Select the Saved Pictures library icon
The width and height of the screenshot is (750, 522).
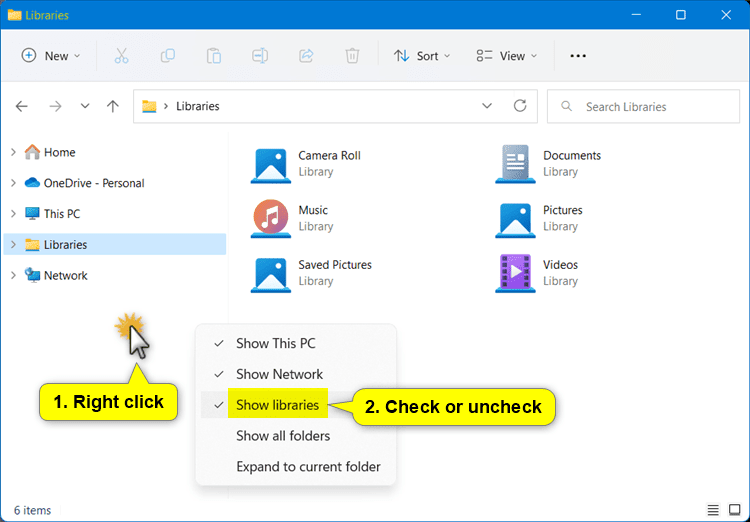[271, 275]
